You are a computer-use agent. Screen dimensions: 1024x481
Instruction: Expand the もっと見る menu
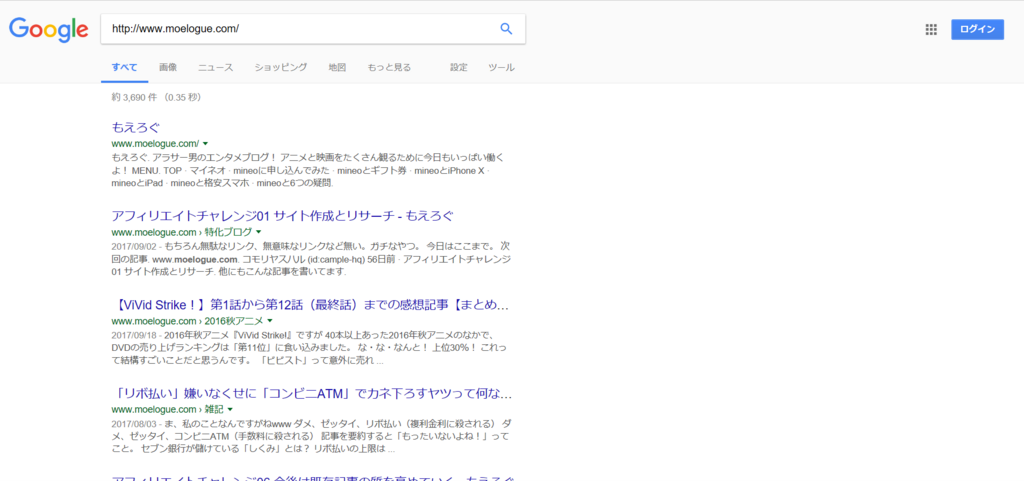(x=389, y=67)
